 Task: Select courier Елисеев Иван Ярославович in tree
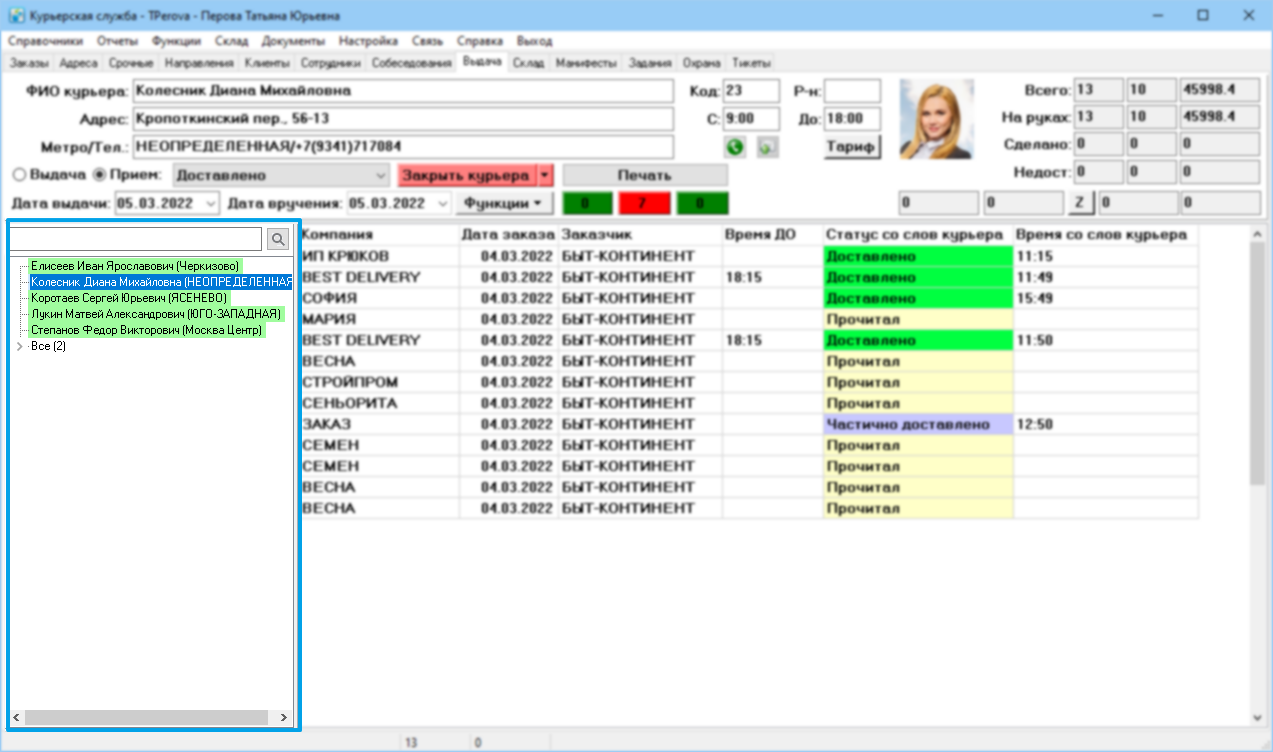135,266
